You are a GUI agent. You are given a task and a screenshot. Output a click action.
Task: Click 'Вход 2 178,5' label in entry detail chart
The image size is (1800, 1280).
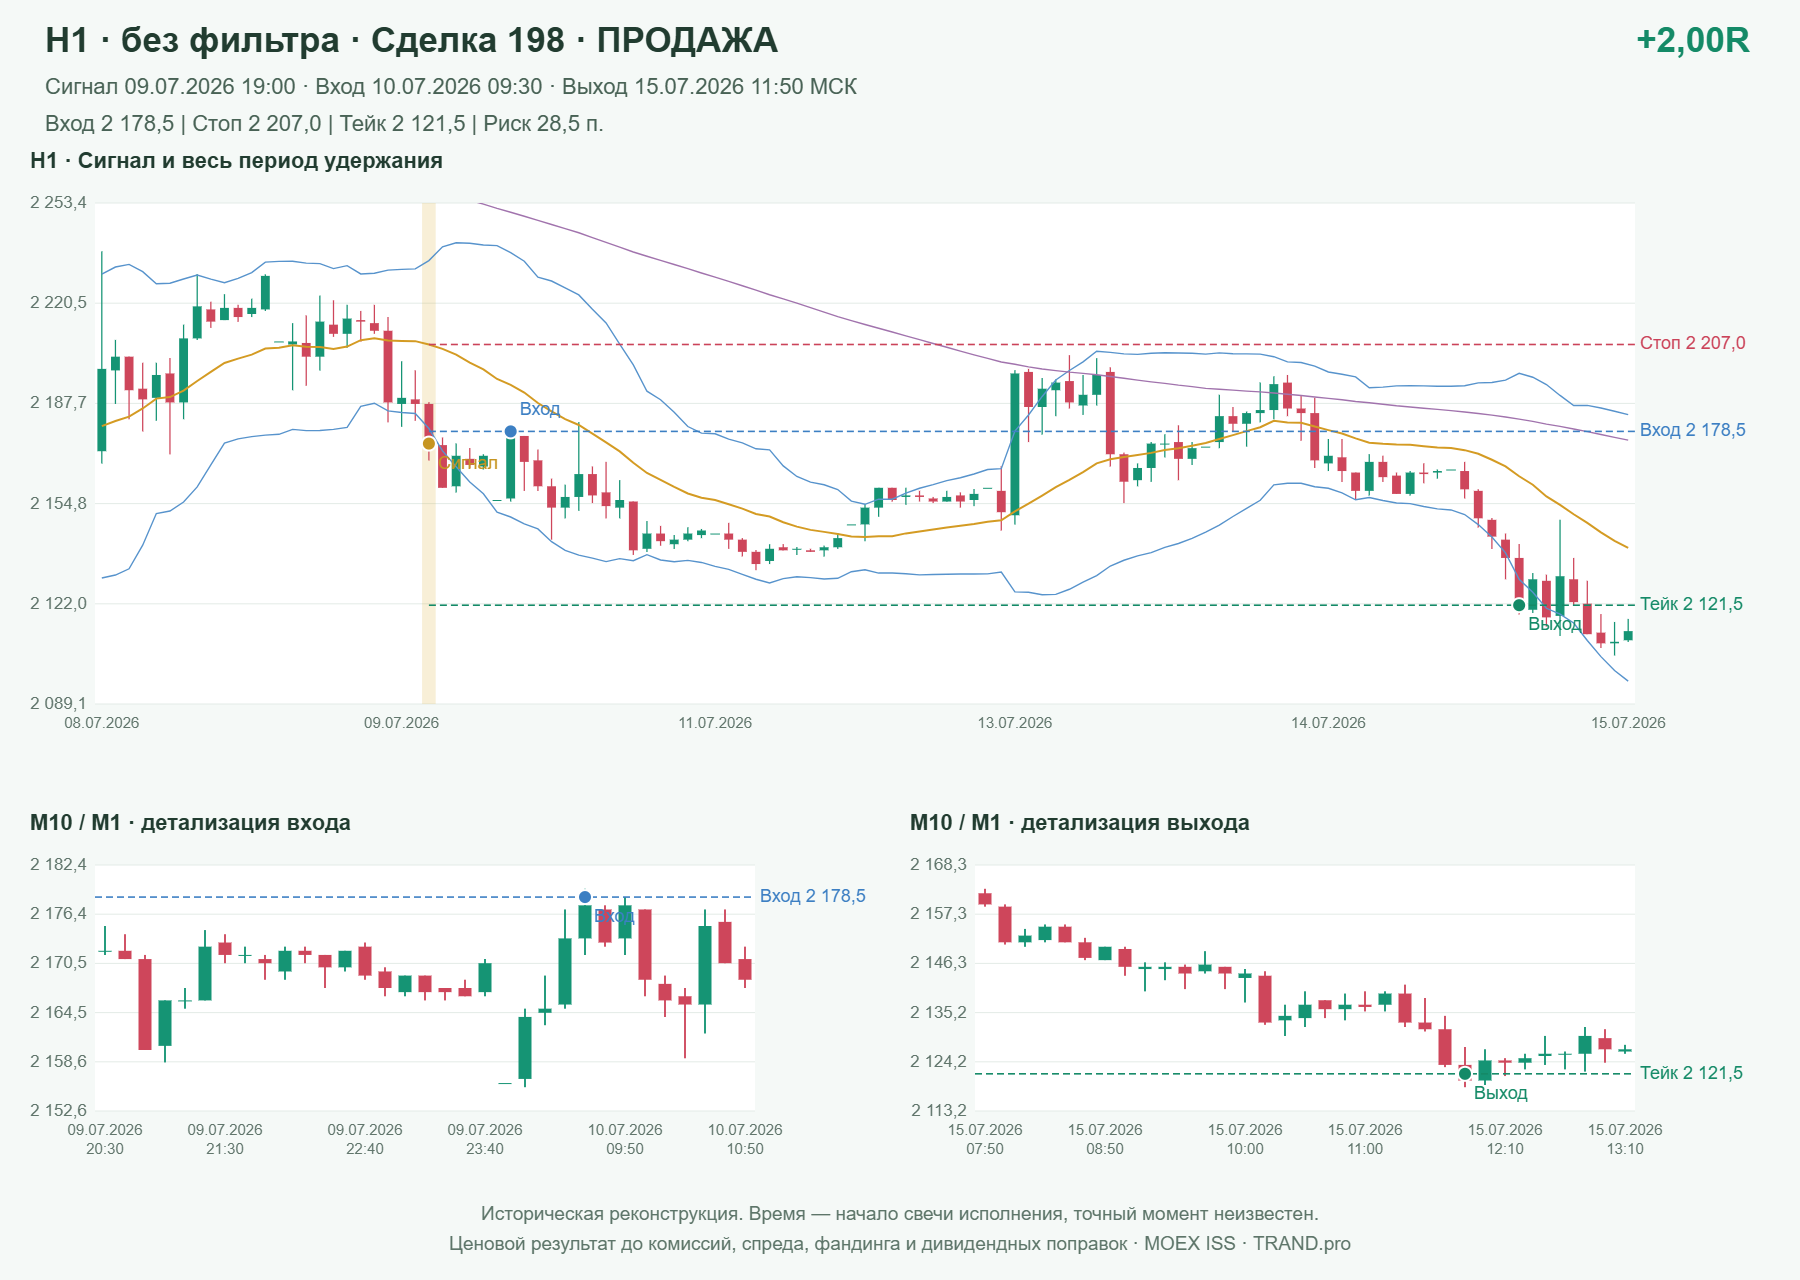[812, 896]
